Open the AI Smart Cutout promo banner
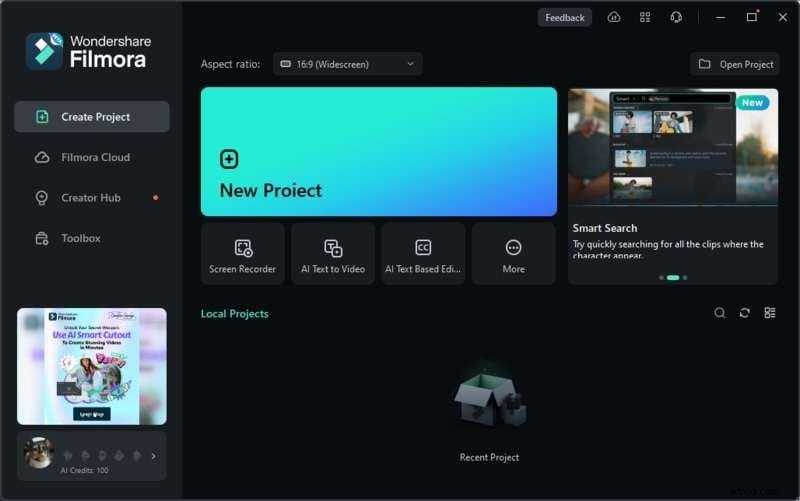 click(x=92, y=366)
